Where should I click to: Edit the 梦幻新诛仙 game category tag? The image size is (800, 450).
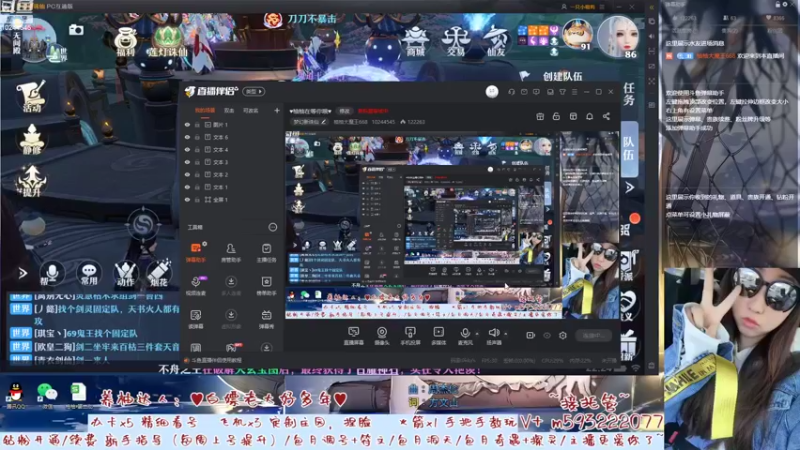309,122
